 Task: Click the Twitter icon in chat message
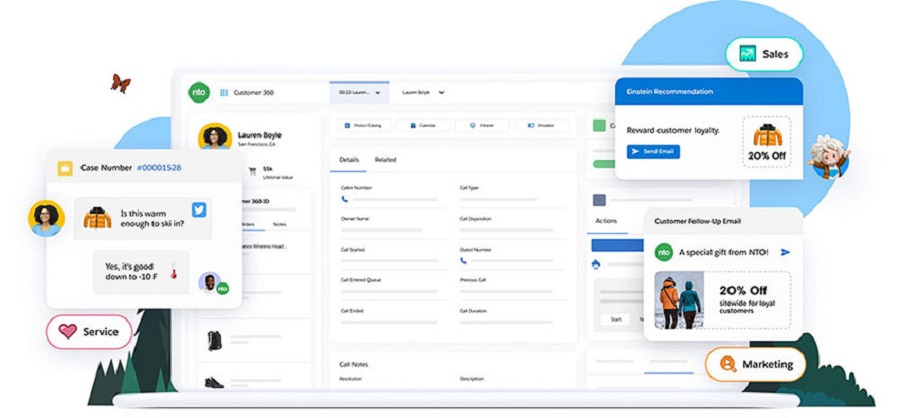click(x=198, y=210)
